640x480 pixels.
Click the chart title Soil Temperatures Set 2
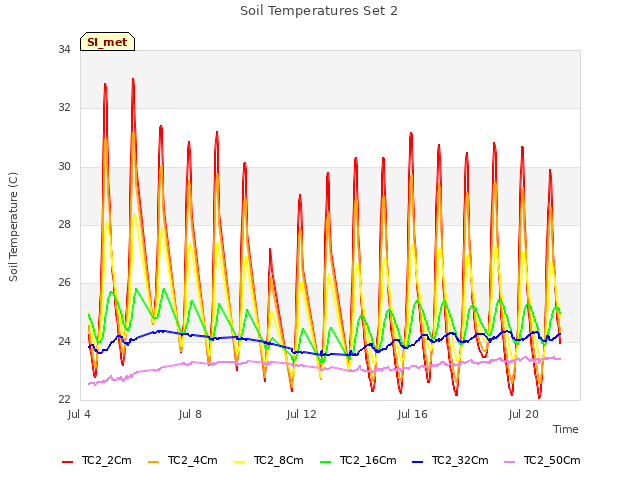coord(319,11)
